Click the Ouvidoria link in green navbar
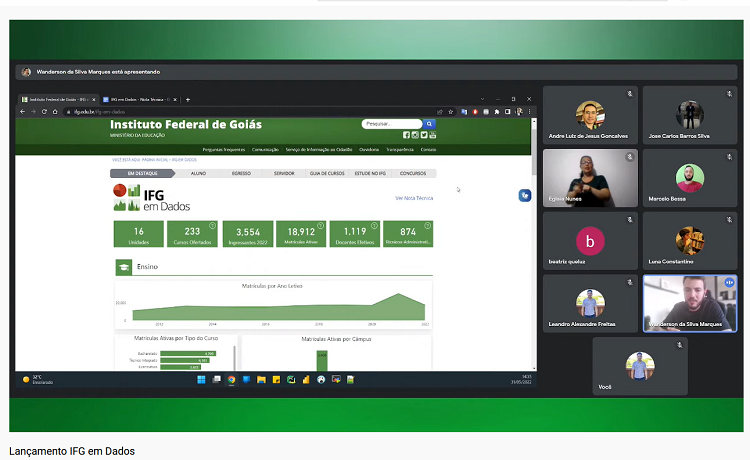This screenshot has height=460, width=750. [x=369, y=149]
